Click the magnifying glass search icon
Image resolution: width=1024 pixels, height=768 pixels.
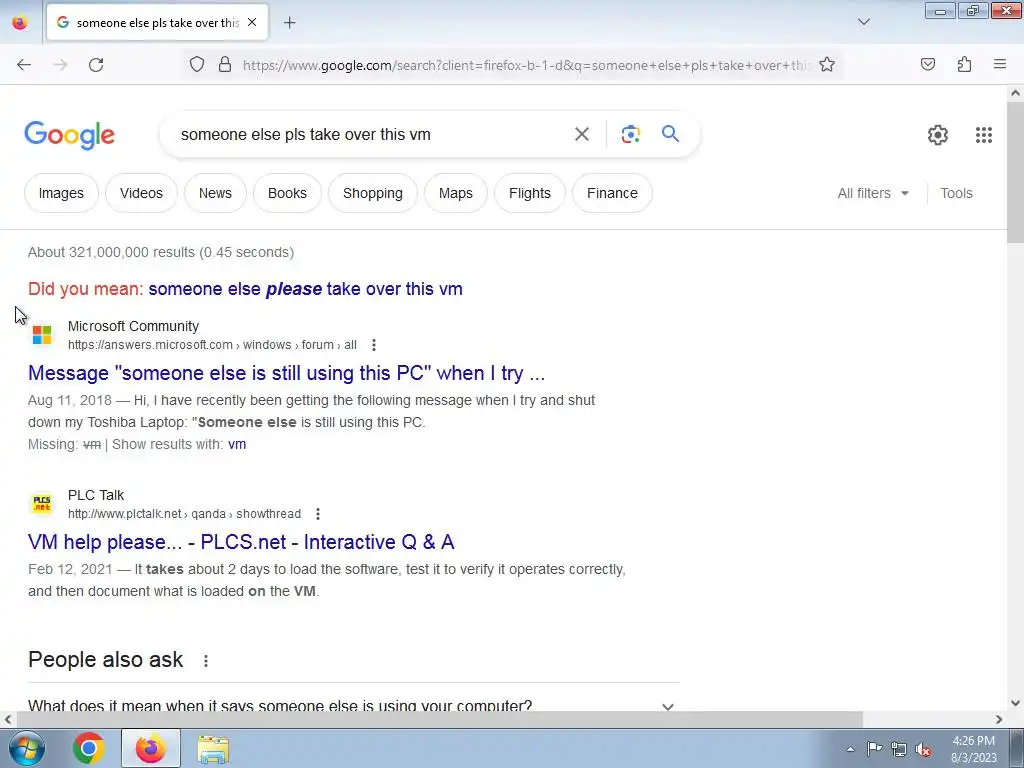point(670,134)
